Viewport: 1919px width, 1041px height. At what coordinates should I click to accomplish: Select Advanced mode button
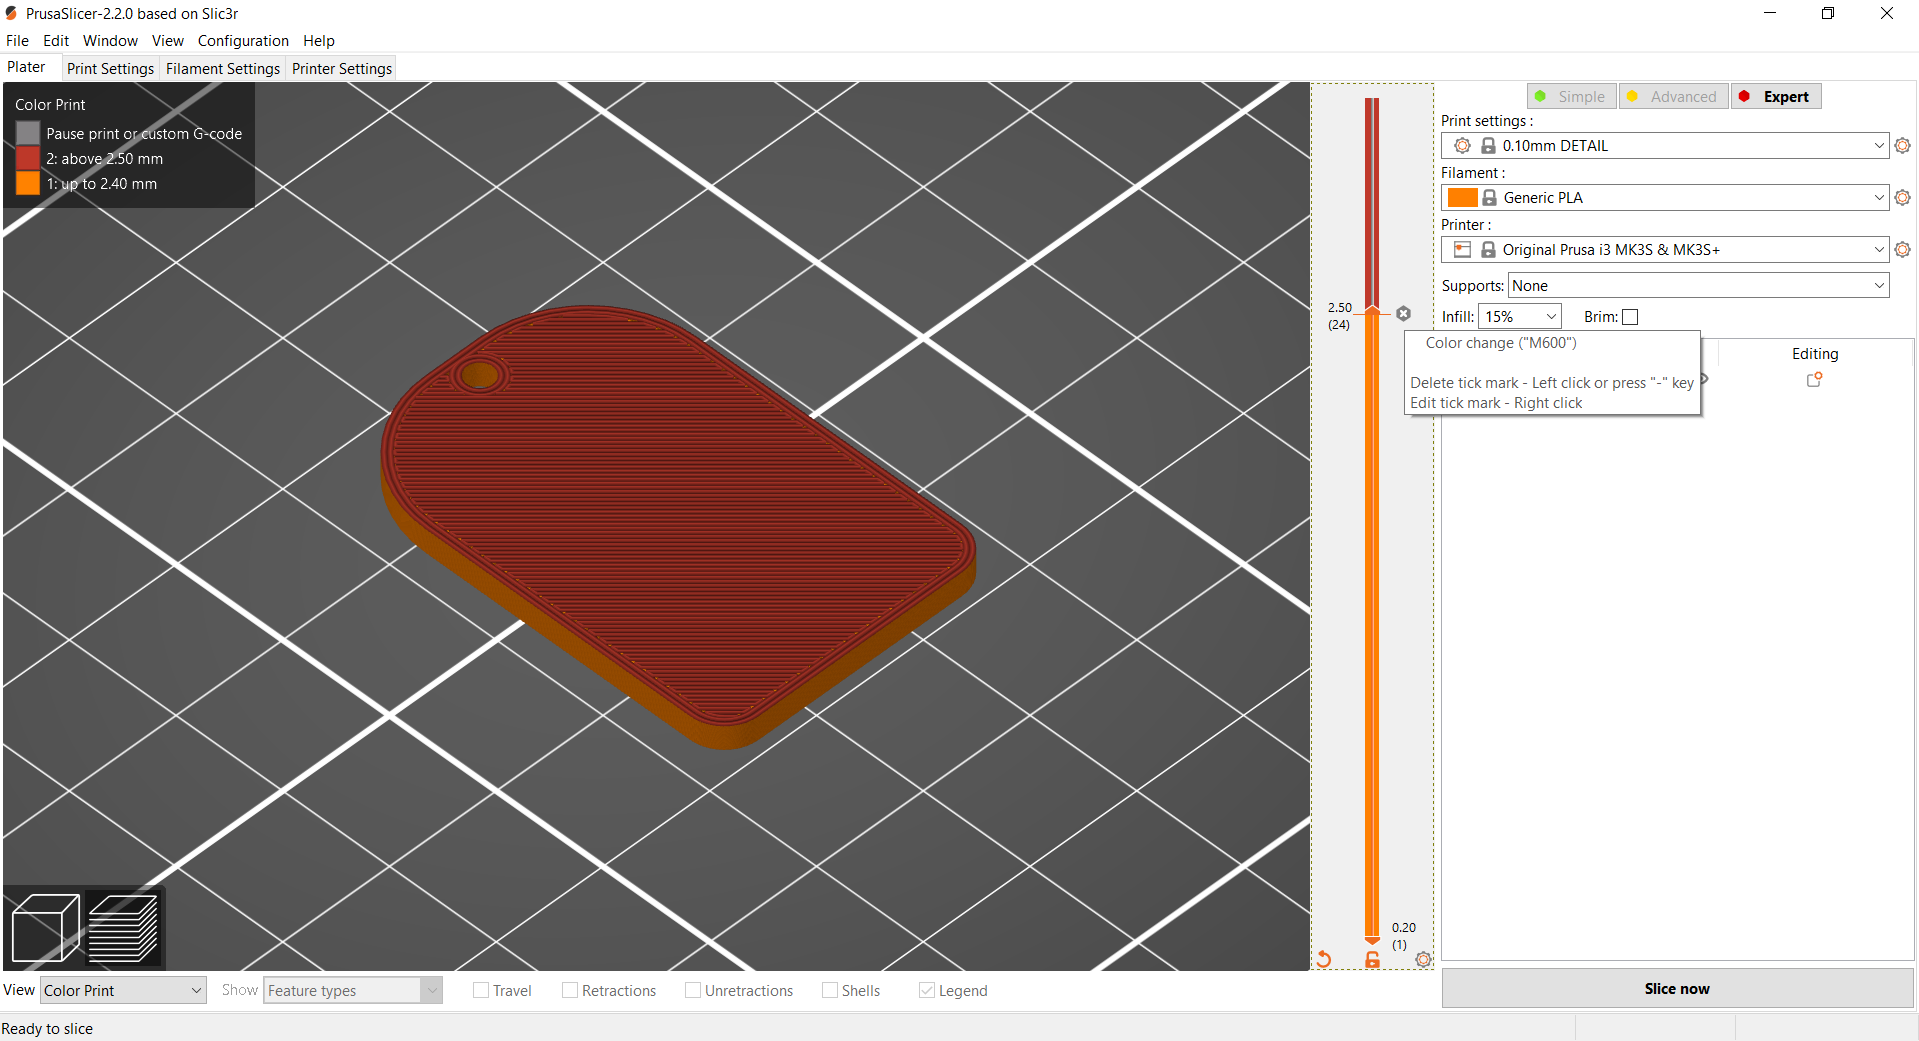point(1674,96)
